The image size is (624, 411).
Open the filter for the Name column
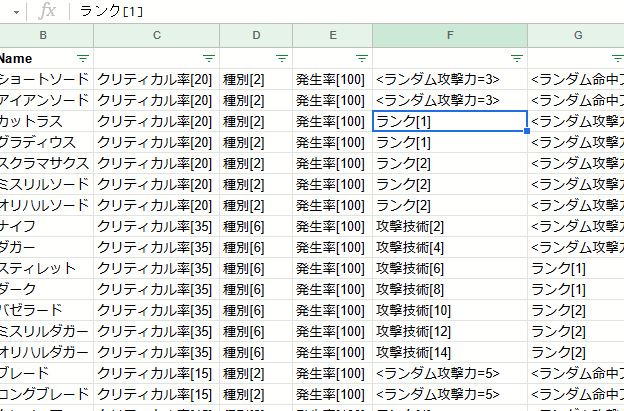(x=83, y=58)
